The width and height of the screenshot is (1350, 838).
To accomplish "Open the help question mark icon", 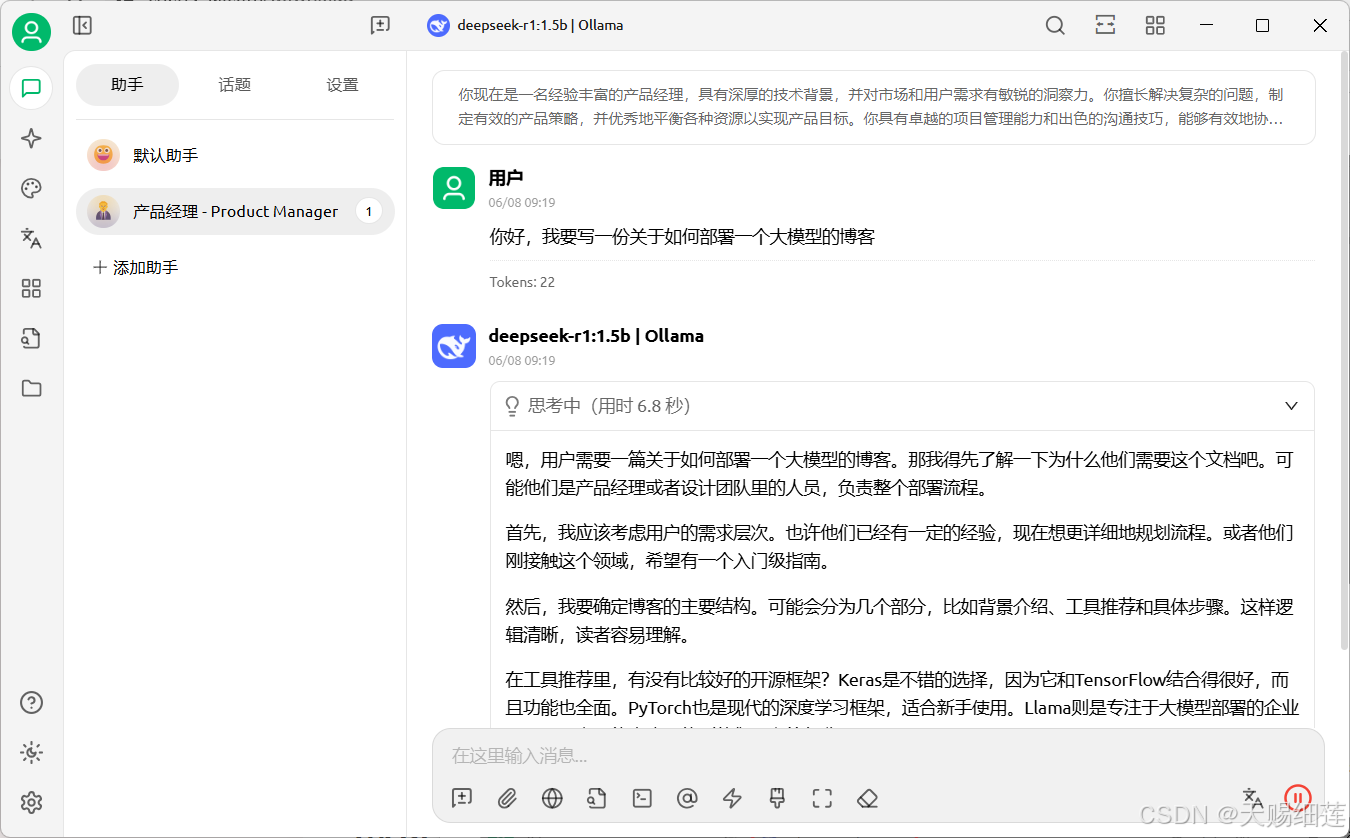I will (x=31, y=702).
